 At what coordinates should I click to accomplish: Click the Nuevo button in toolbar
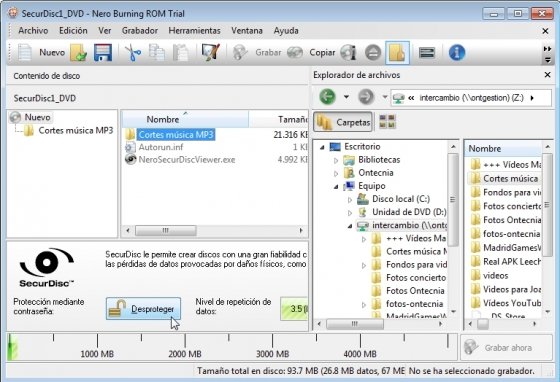click(52, 52)
